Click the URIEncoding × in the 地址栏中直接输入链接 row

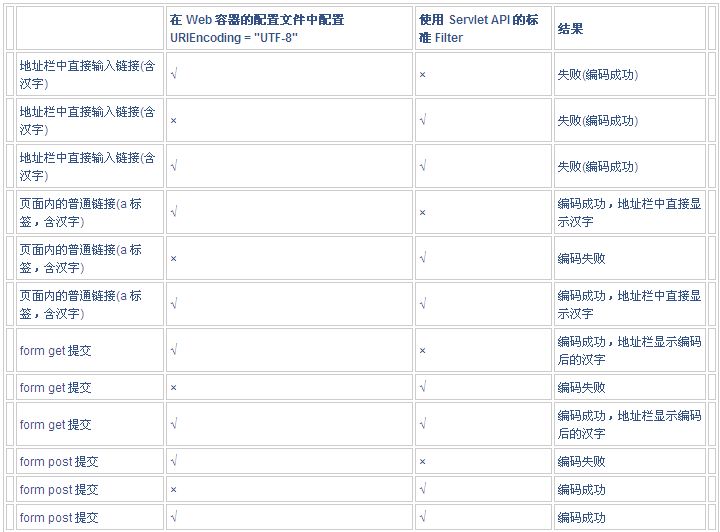pos(174,121)
